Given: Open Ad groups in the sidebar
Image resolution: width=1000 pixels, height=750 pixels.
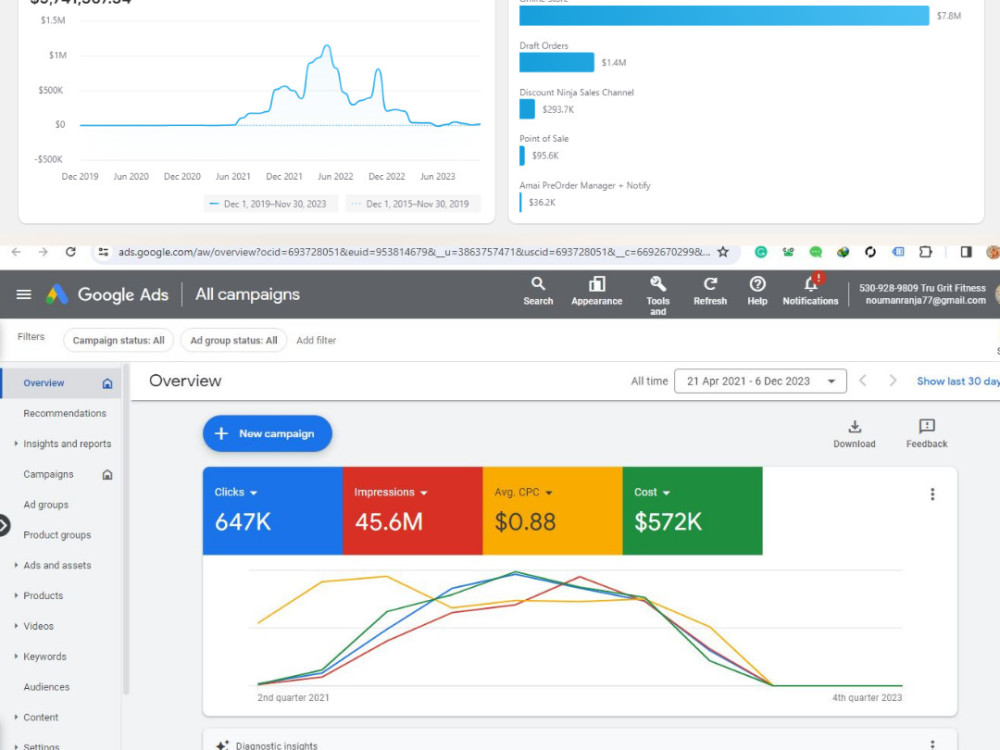Looking at the screenshot, I should tap(46, 504).
